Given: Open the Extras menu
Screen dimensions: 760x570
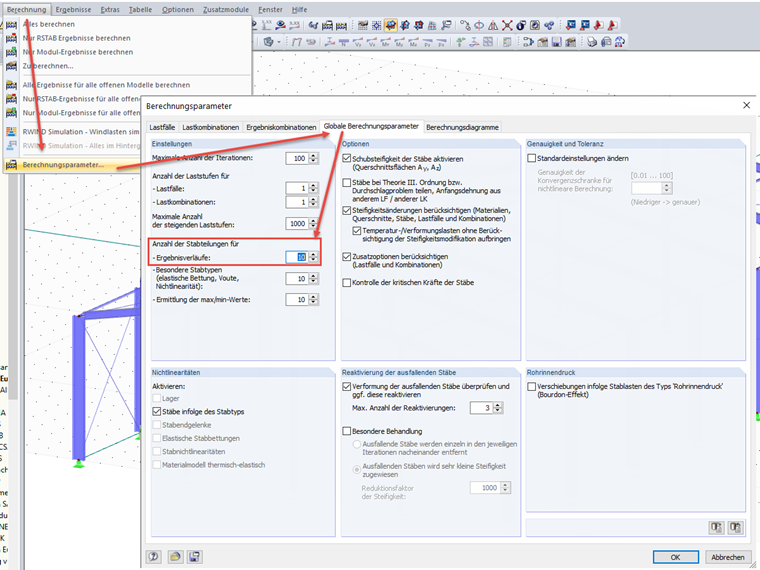Looking at the screenshot, I should coord(110,10).
